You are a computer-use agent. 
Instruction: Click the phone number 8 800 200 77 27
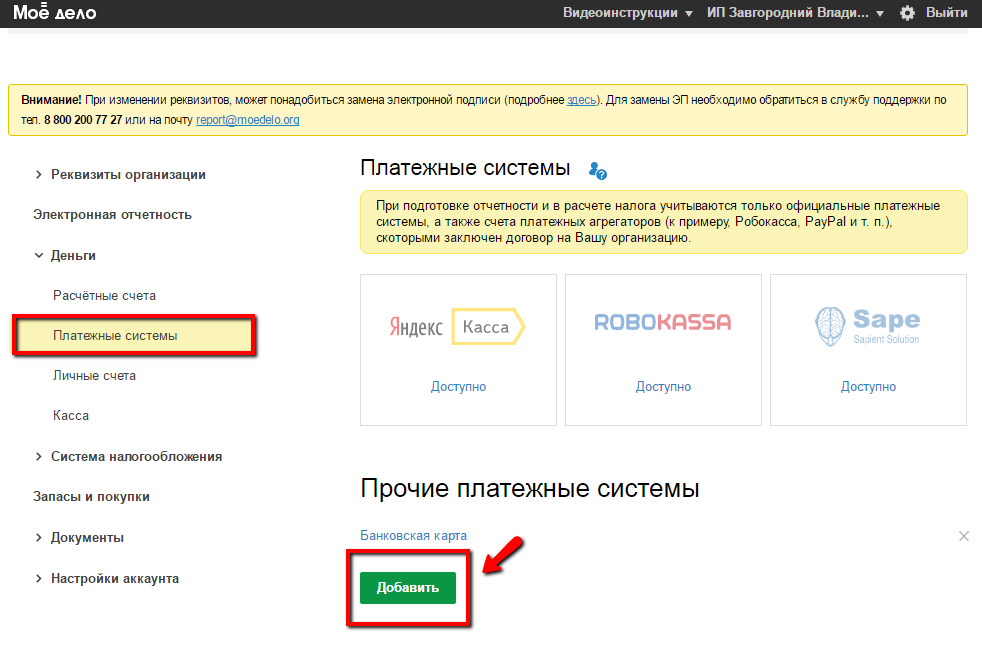[x=83, y=120]
